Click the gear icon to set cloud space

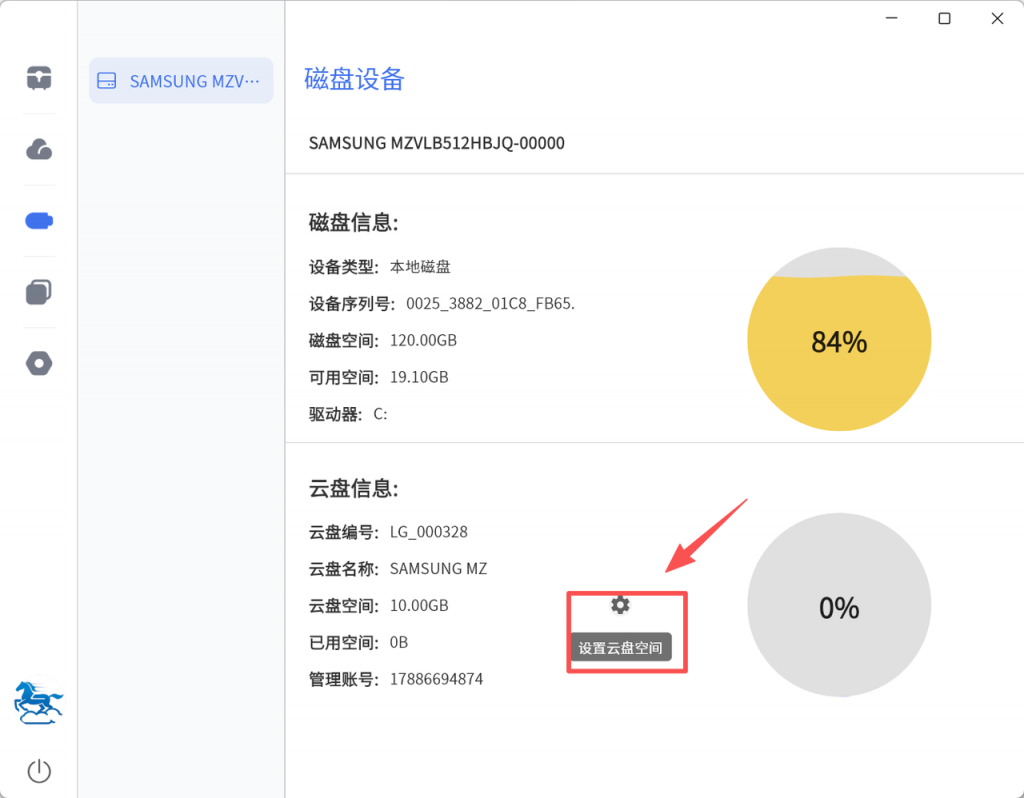[x=620, y=605]
